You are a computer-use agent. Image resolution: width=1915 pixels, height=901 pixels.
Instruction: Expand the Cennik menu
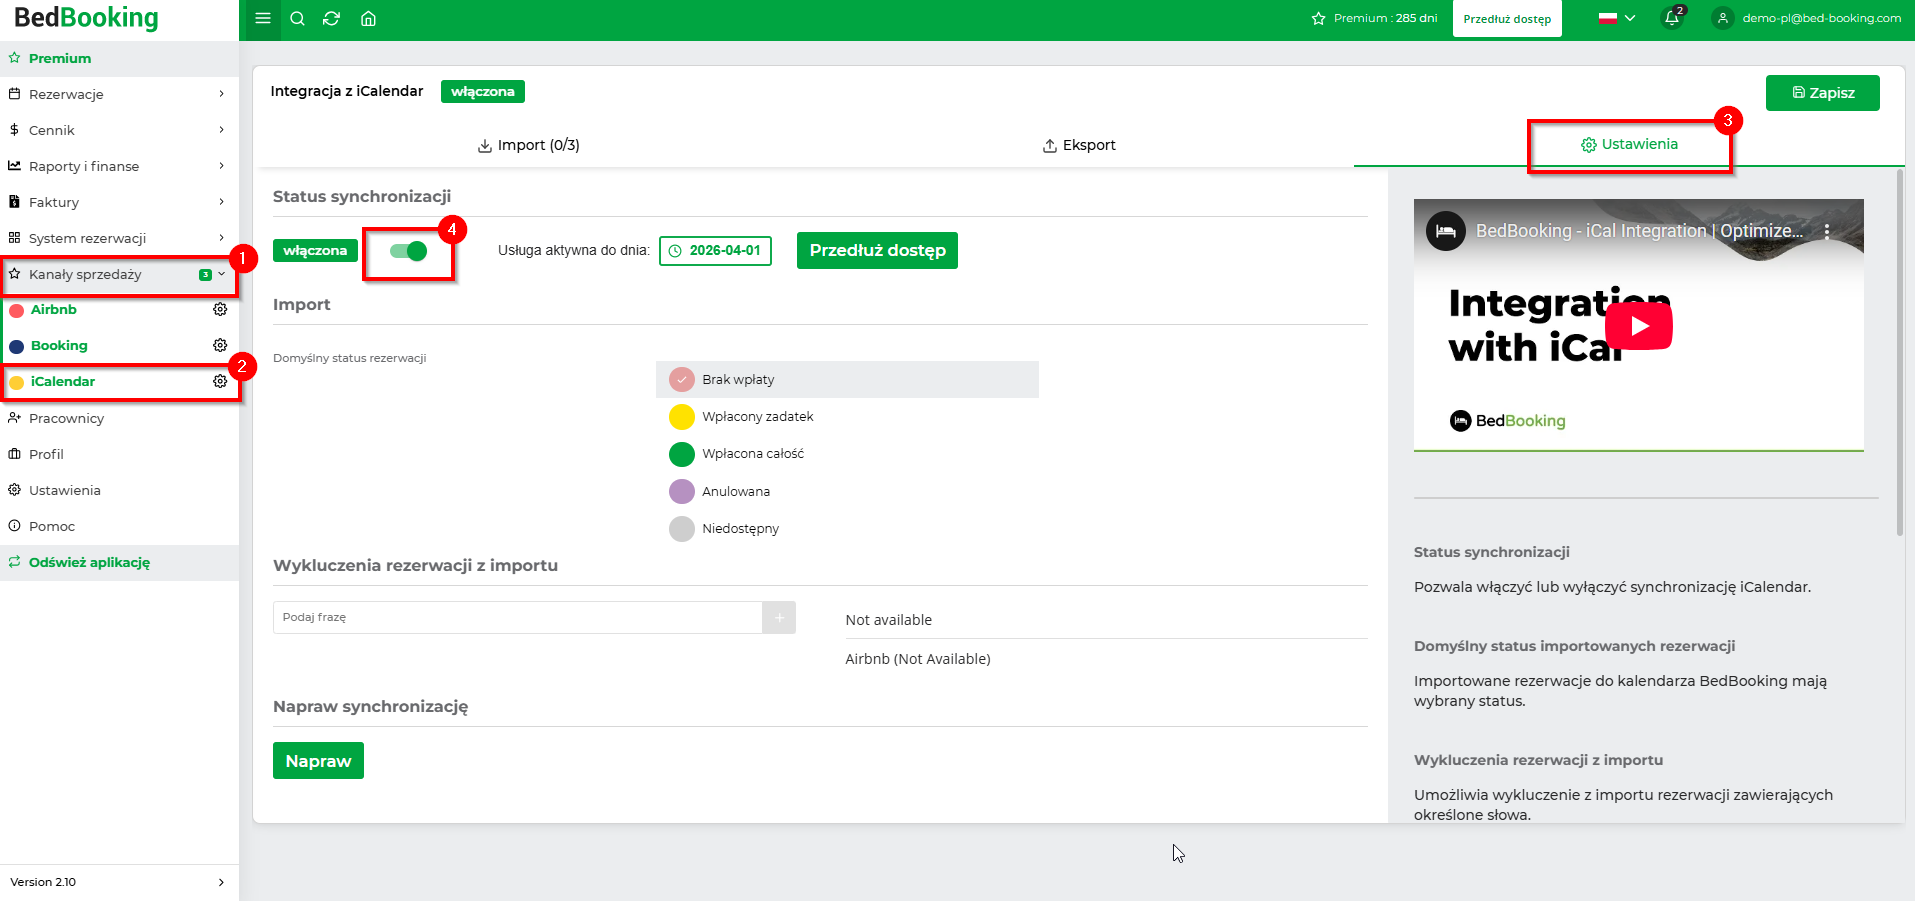(119, 130)
